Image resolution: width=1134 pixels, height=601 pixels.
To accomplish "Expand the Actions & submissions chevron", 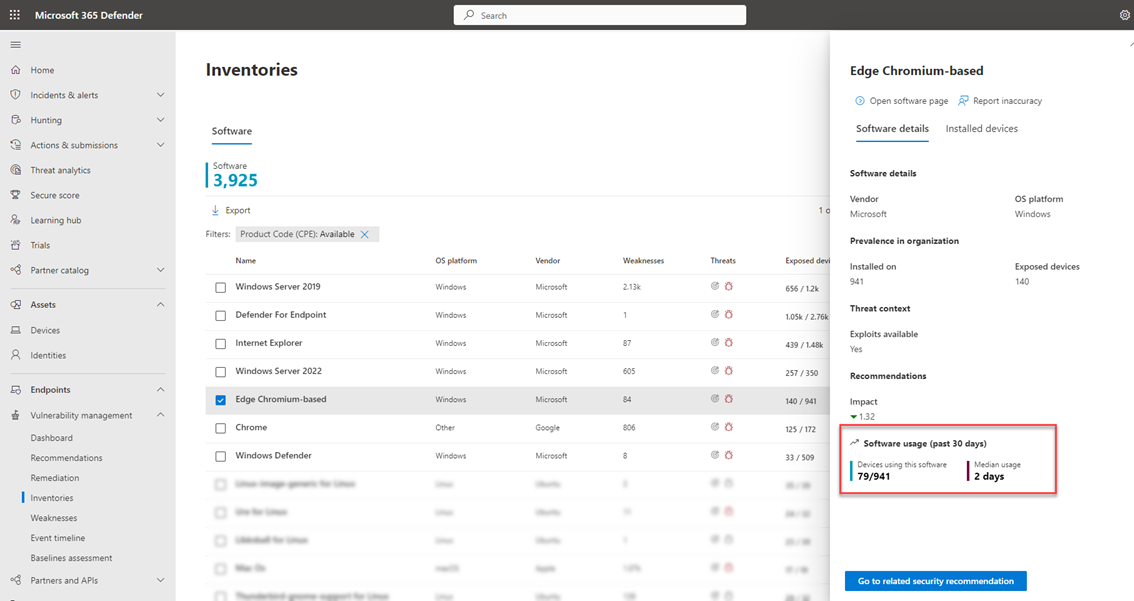I will [161, 145].
